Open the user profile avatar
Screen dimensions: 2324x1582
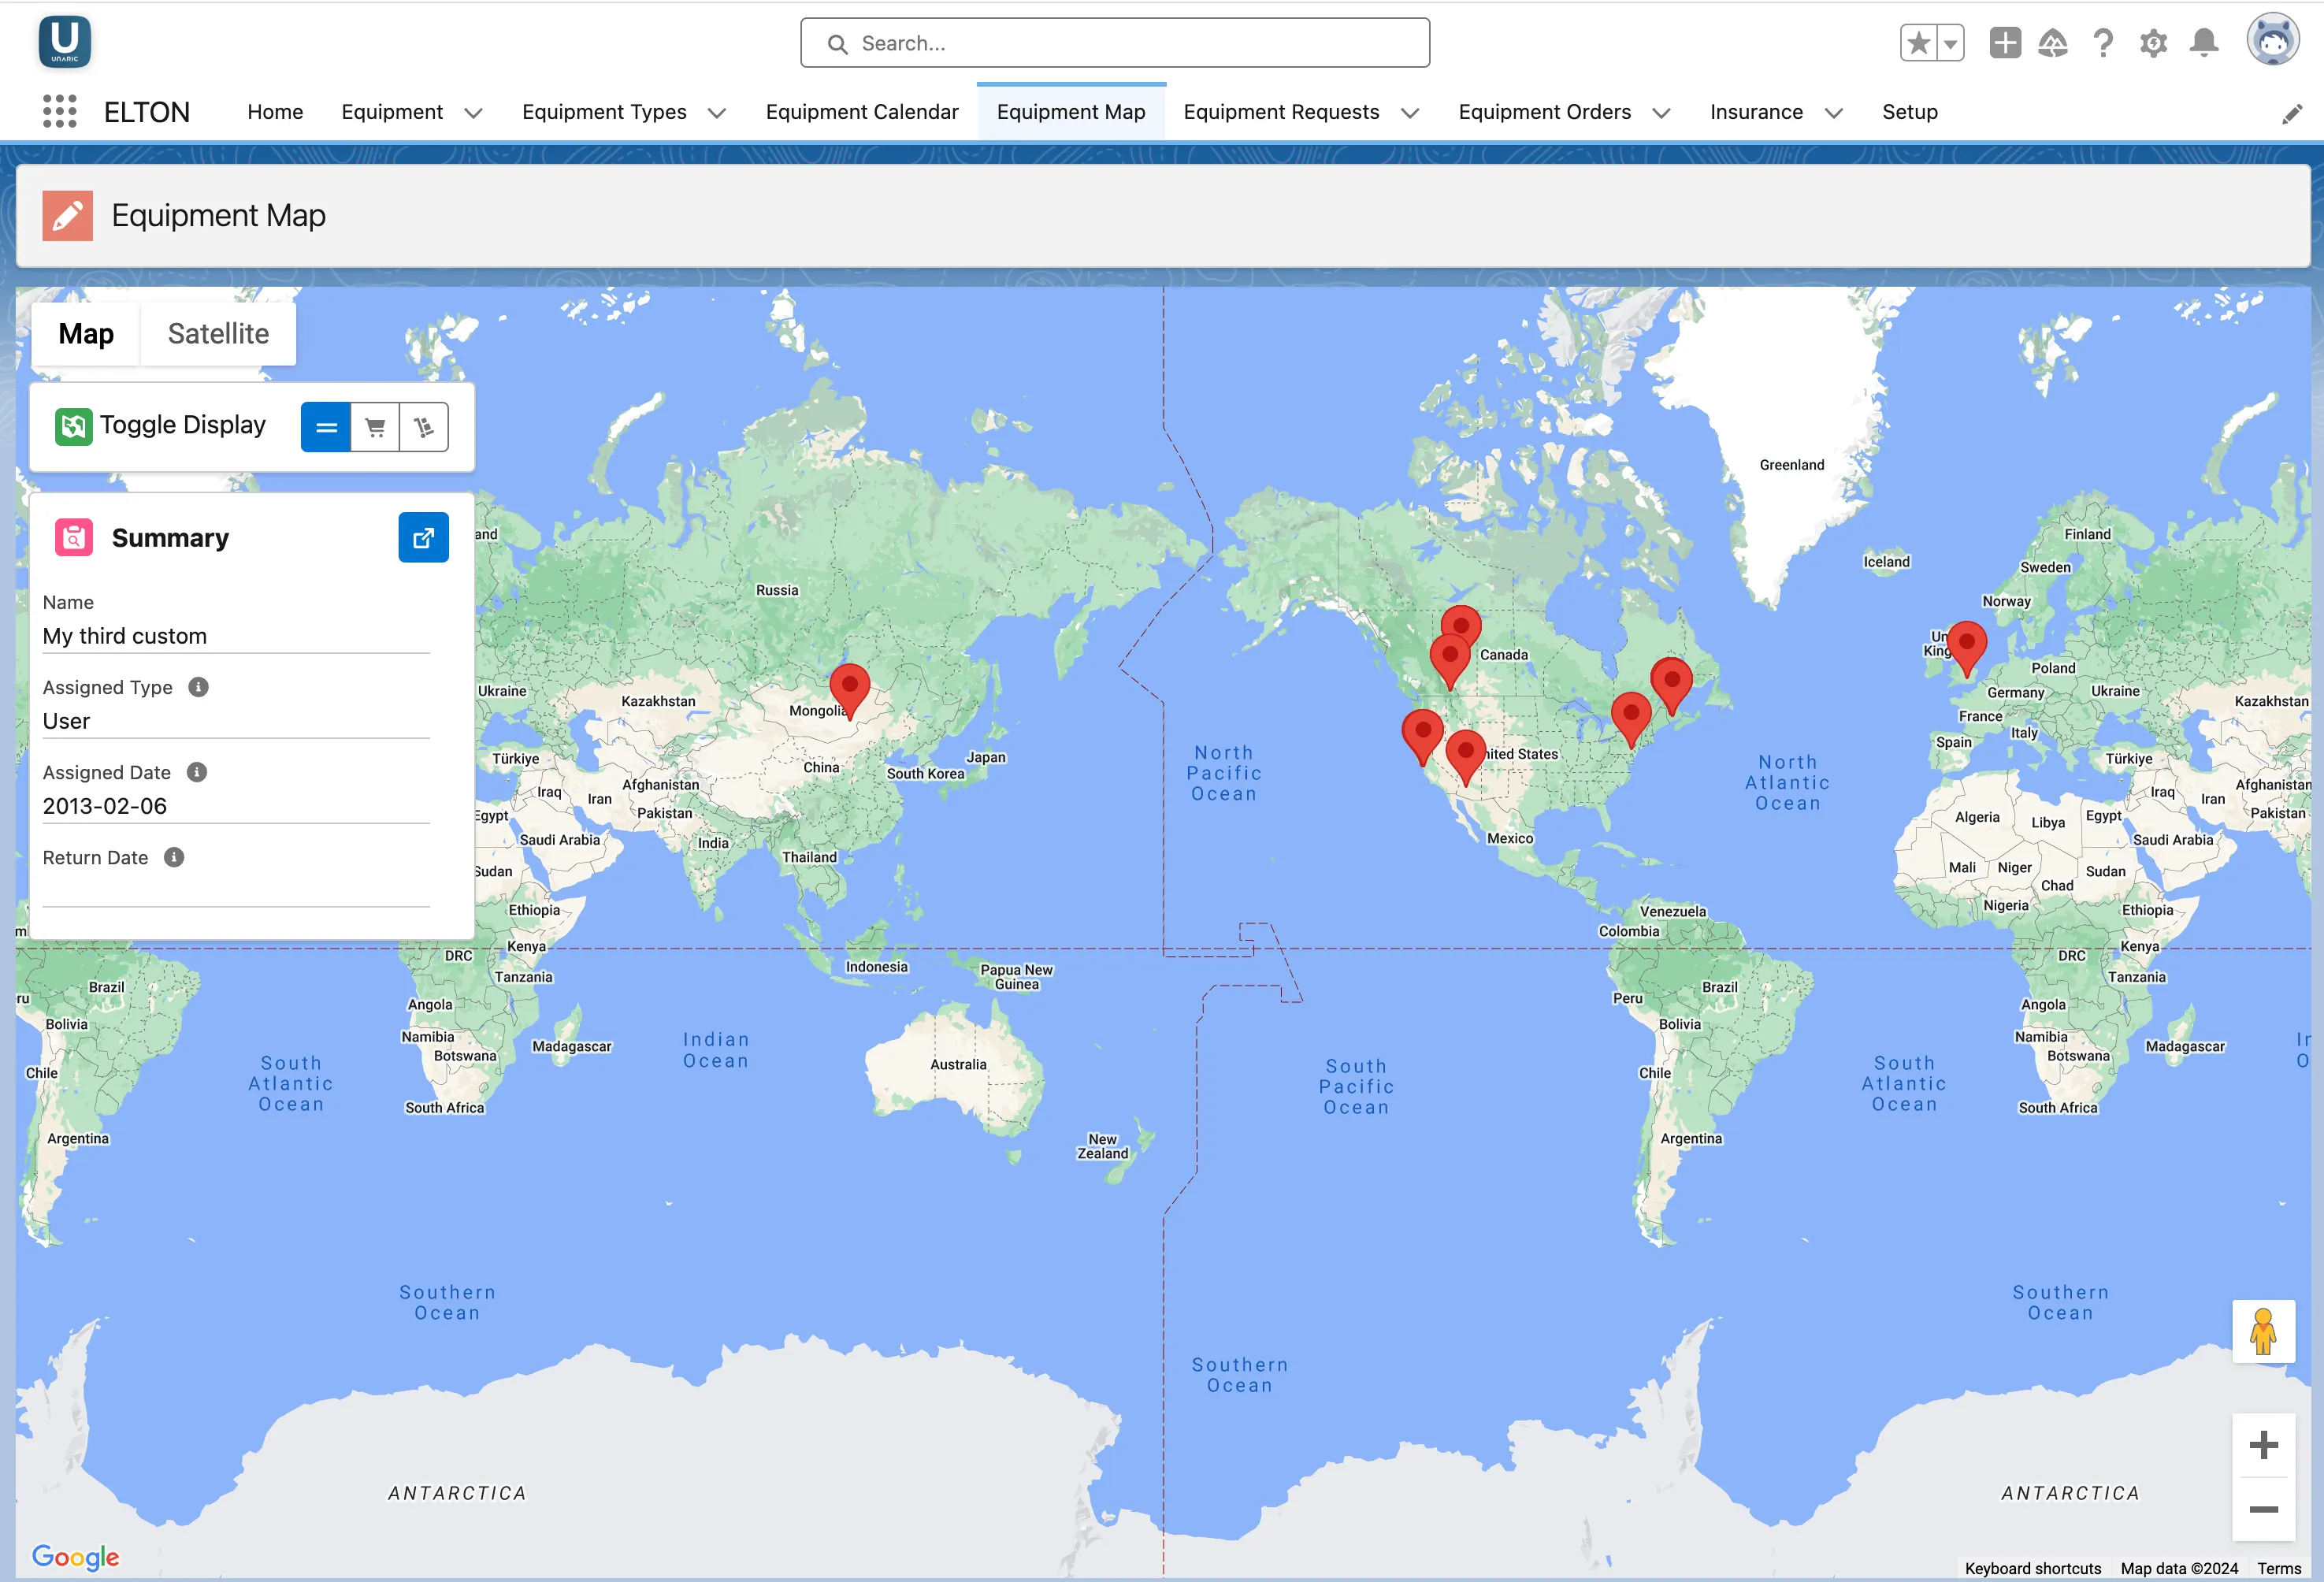coord(2273,41)
